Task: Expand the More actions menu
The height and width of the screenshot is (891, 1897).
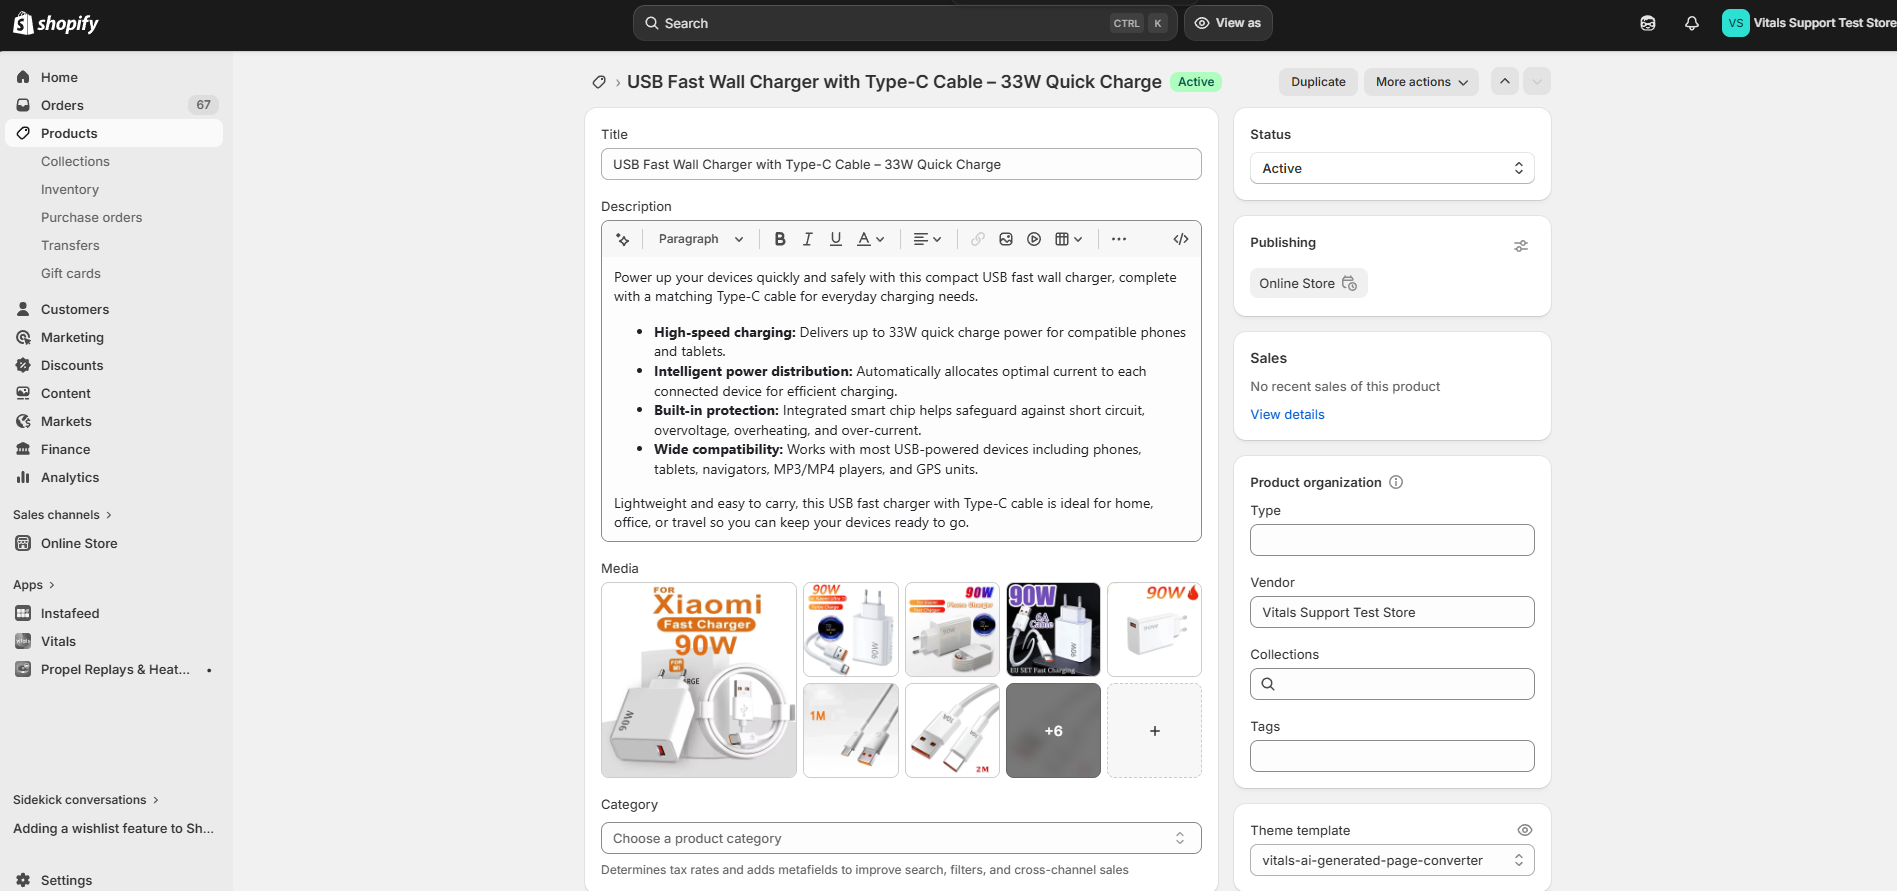Action: (1422, 82)
